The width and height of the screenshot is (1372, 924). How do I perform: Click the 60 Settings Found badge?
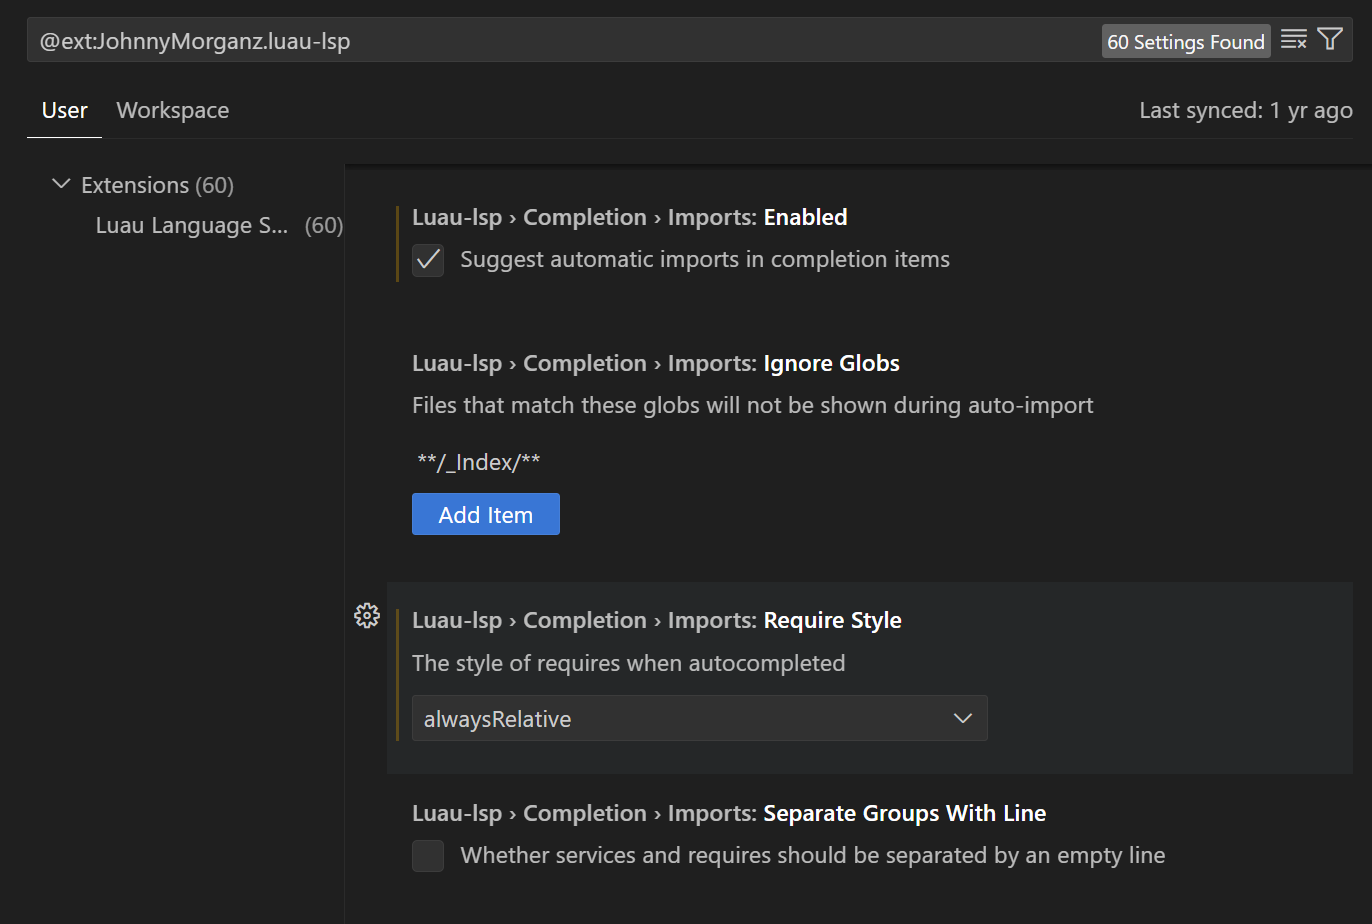1185,42
